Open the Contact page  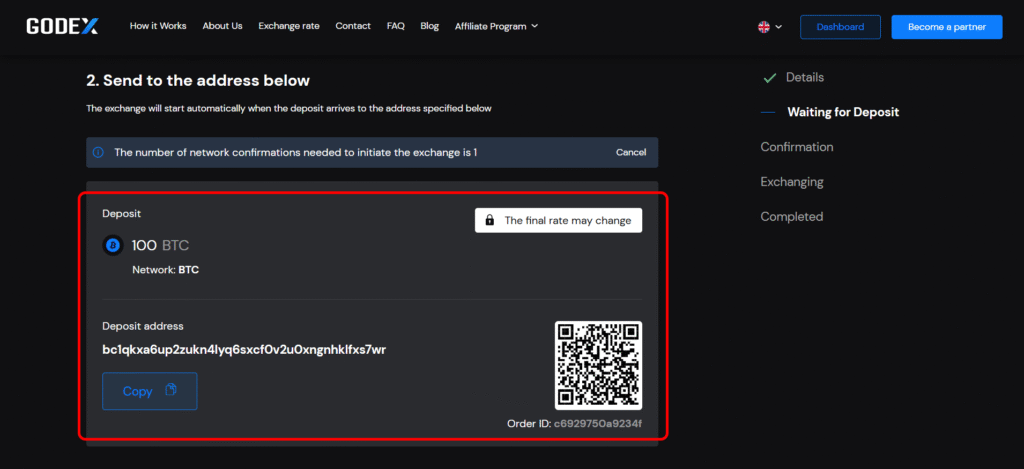[x=353, y=26]
